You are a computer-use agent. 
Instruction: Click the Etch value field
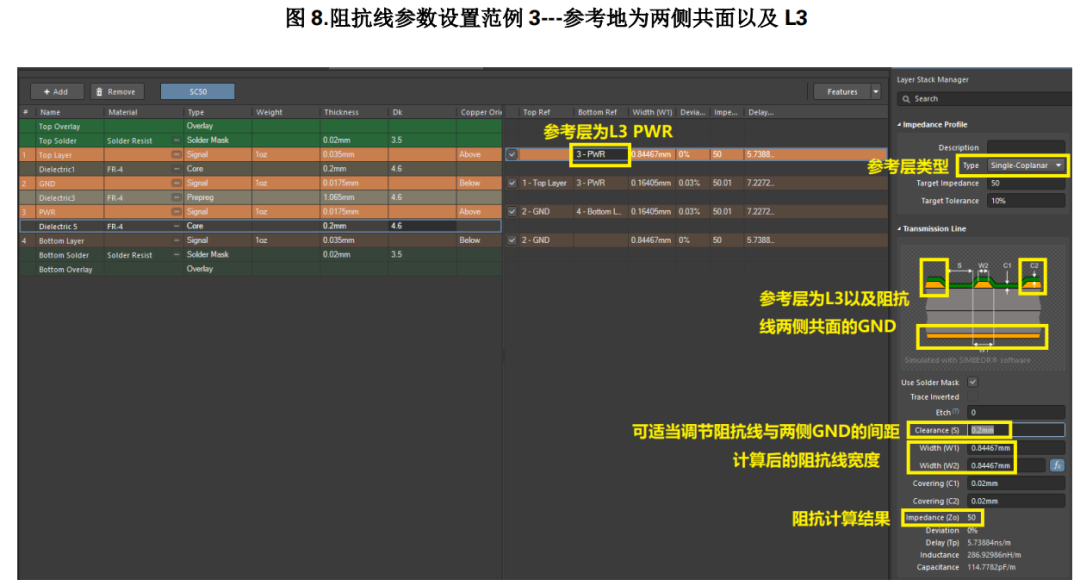(x=1016, y=412)
